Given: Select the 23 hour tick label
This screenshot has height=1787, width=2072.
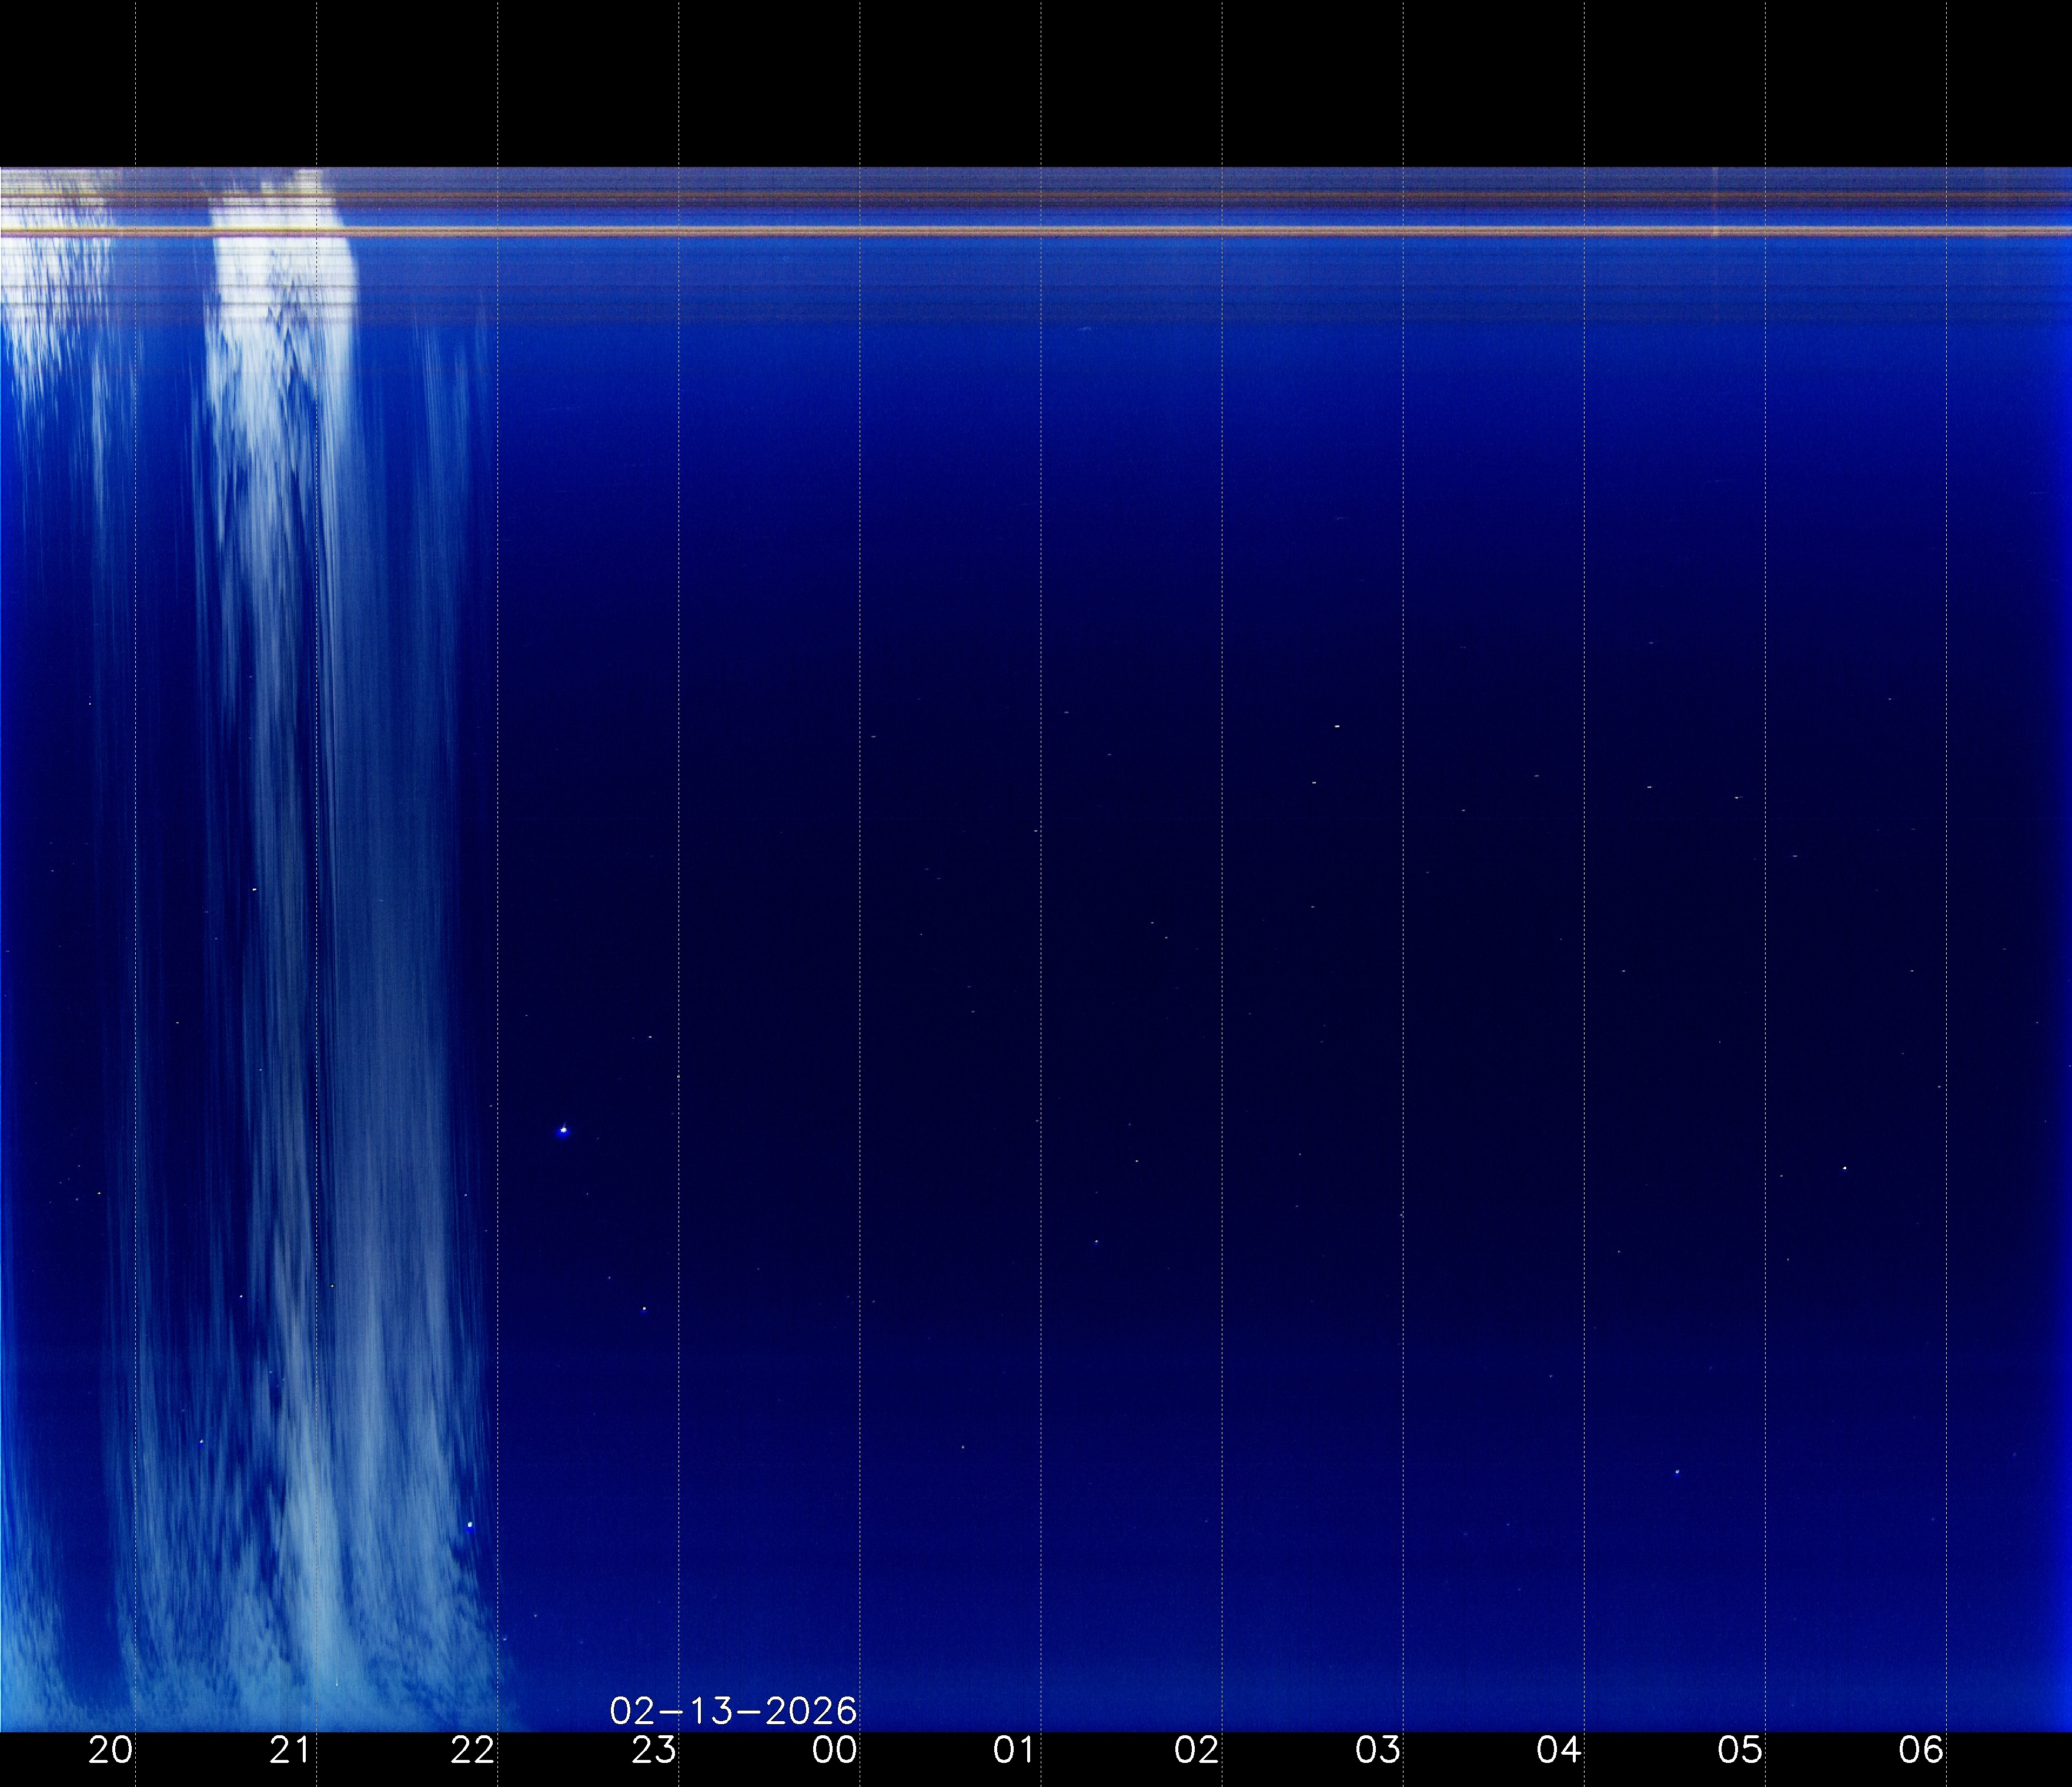Looking at the screenshot, I should point(654,1750).
